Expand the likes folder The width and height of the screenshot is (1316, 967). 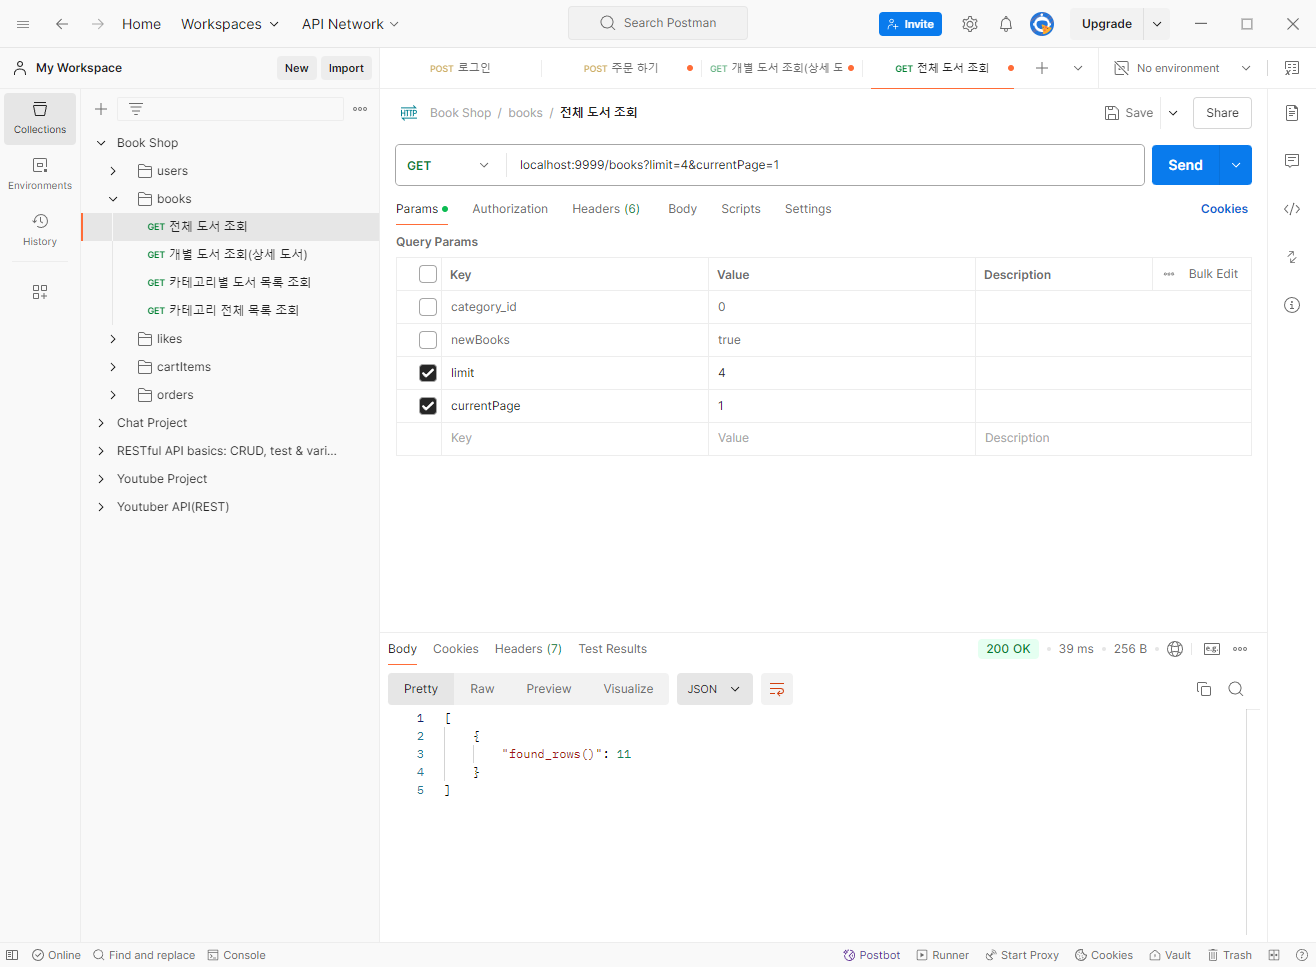[113, 339]
